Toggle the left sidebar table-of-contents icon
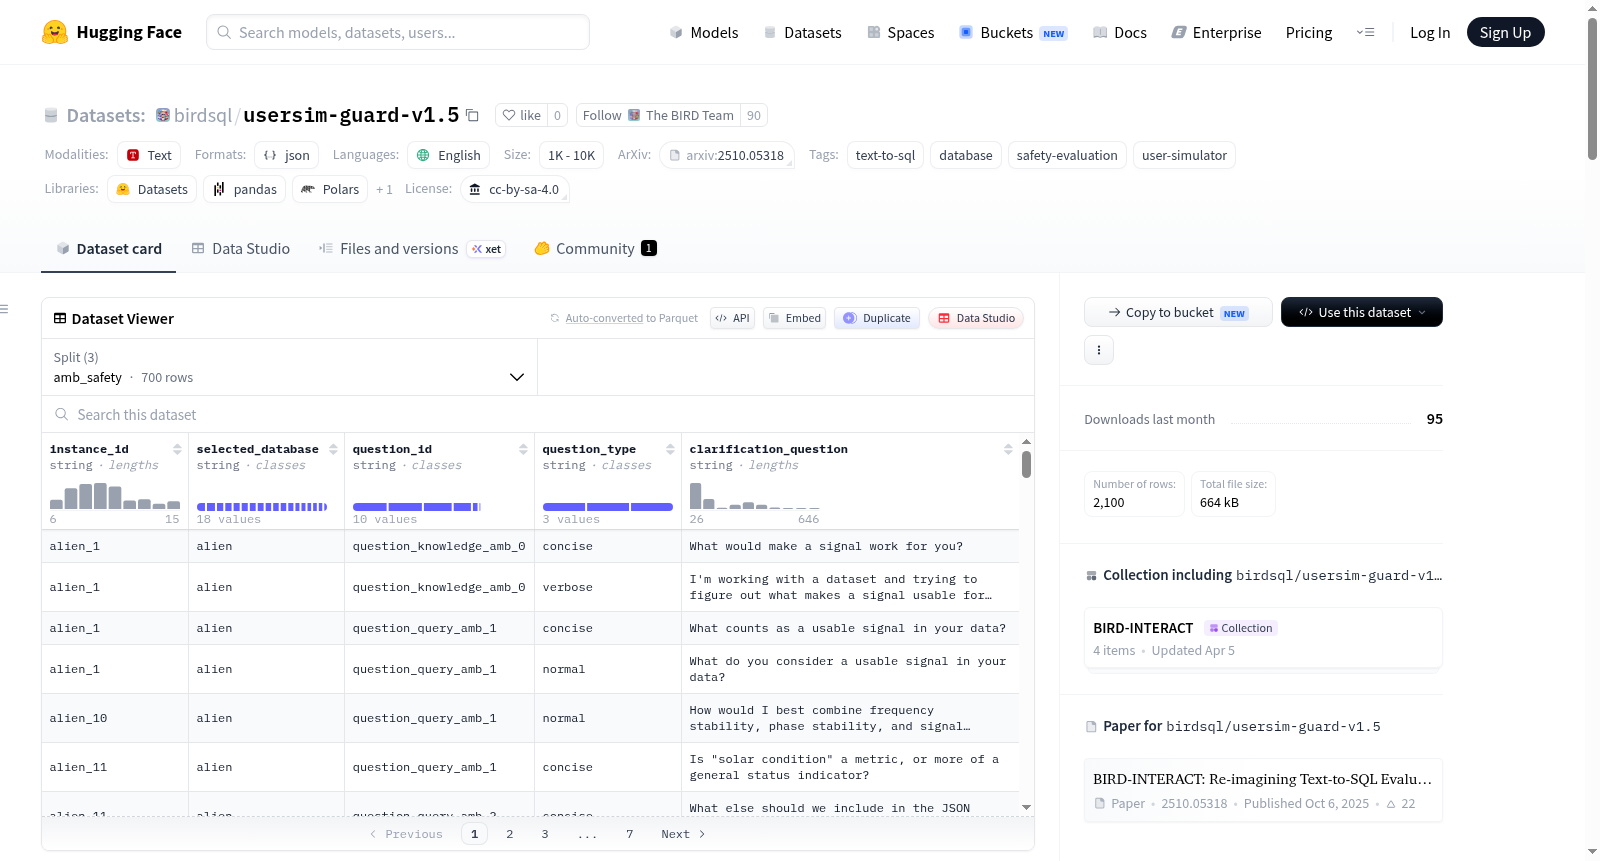The height and width of the screenshot is (861, 1600). [x=5, y=309]
